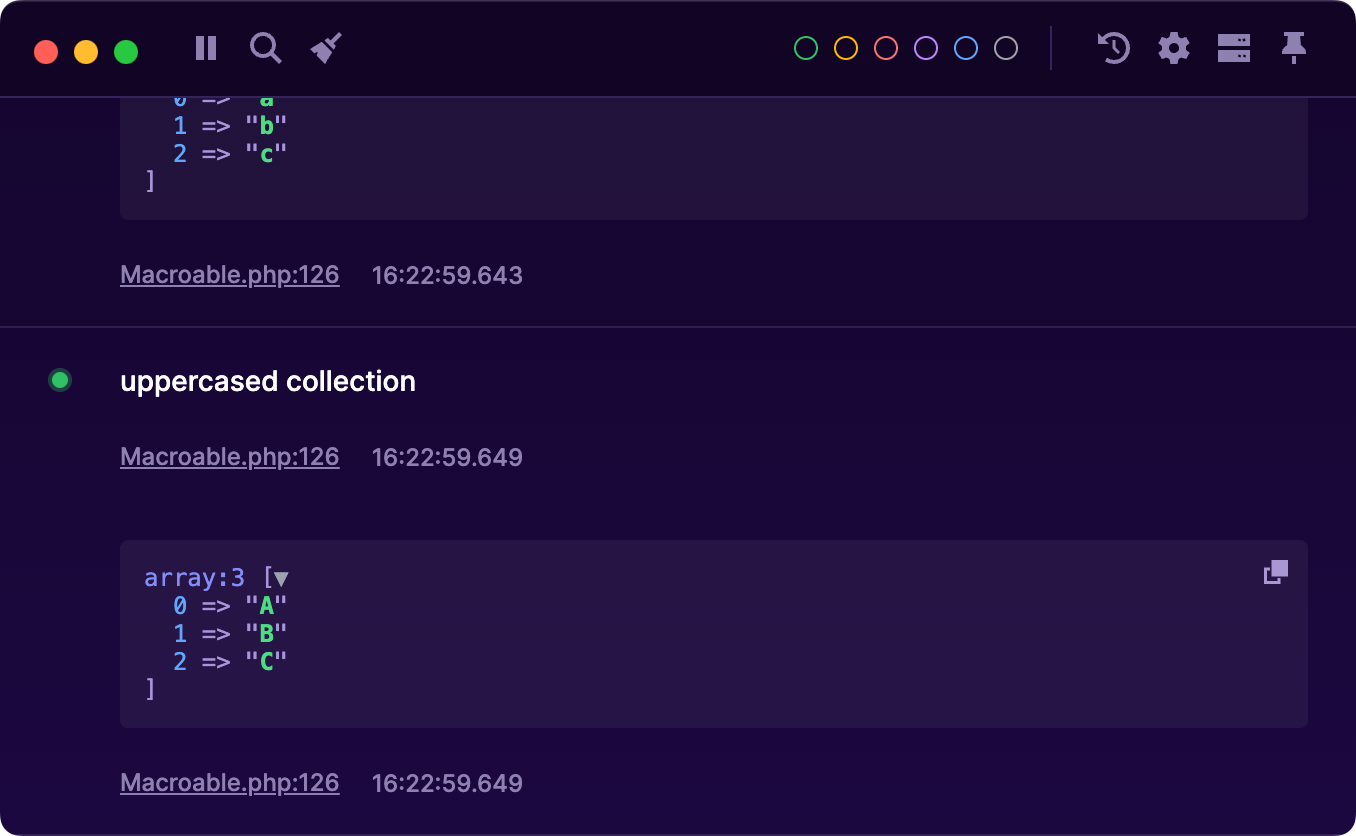Image resolution: width=1356 pixels, height=836 pixels.
Task: Copy the array output using the copy icon
Action: pos(1275,571)
